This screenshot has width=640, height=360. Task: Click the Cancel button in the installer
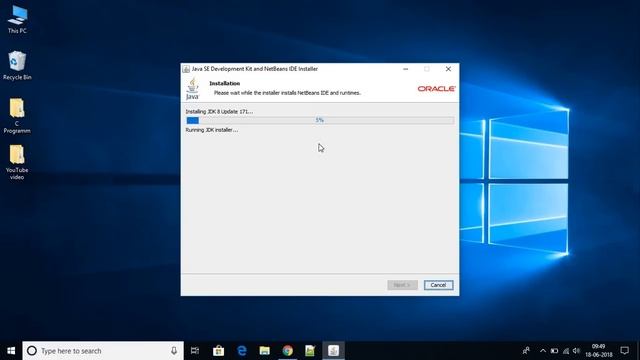click(x=438, y=285)
